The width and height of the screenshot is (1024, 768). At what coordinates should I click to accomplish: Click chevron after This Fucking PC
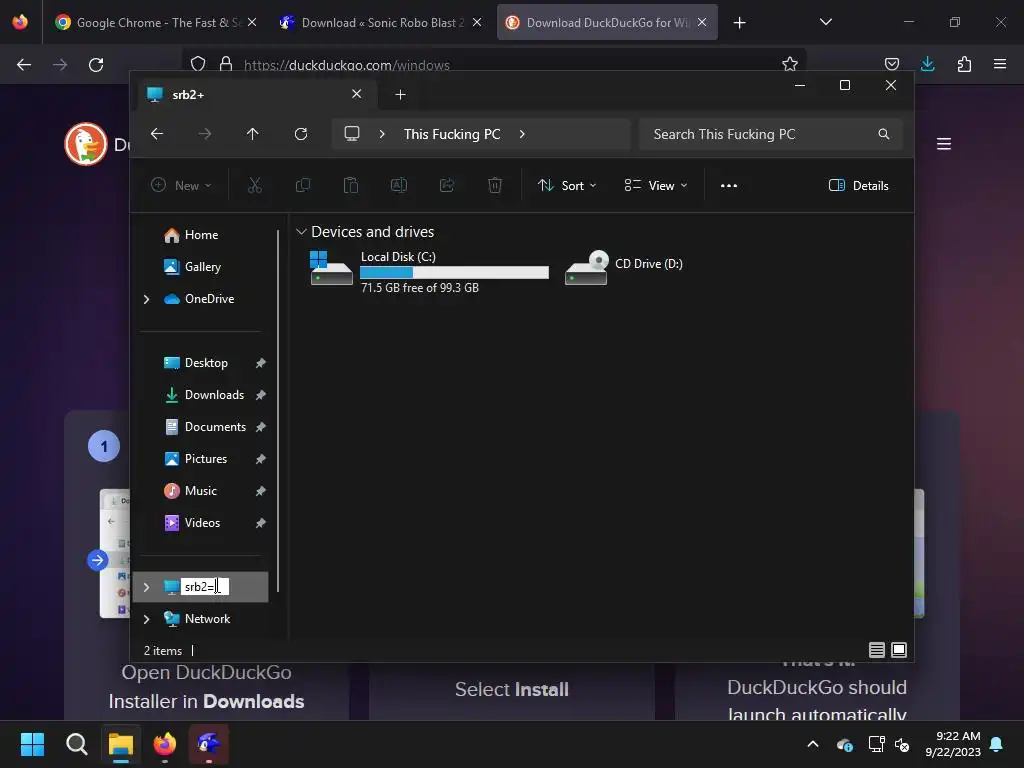[522, 134]
